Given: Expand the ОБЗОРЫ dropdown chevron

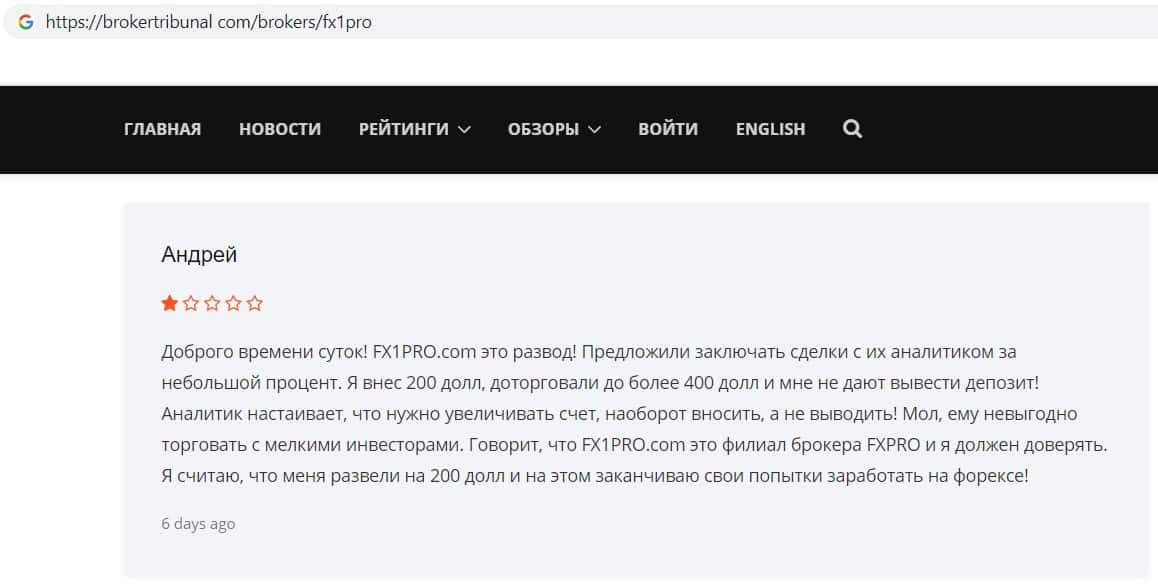Looking at the screenshot, I should click(594, 130).
